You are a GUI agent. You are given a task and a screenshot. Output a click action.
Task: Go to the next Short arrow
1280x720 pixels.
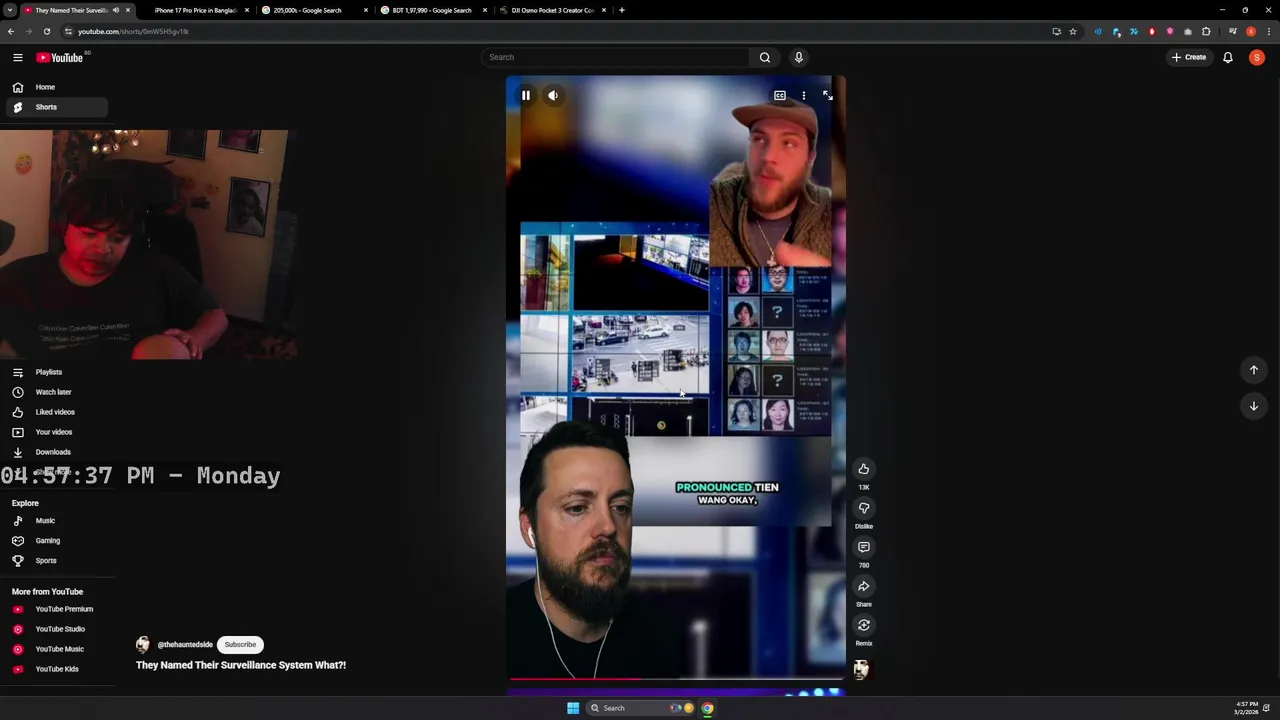pyautogui.click(x=1253, y=406)
